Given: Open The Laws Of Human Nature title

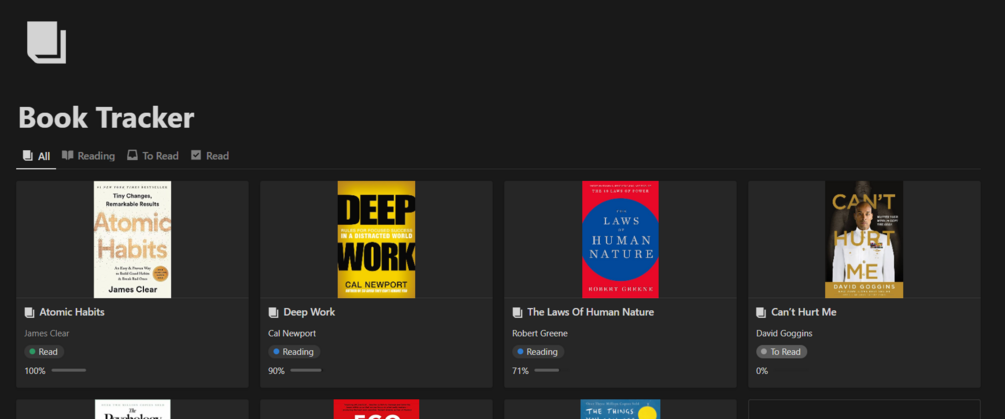Looking at the screenshot, I should point(590,312).
